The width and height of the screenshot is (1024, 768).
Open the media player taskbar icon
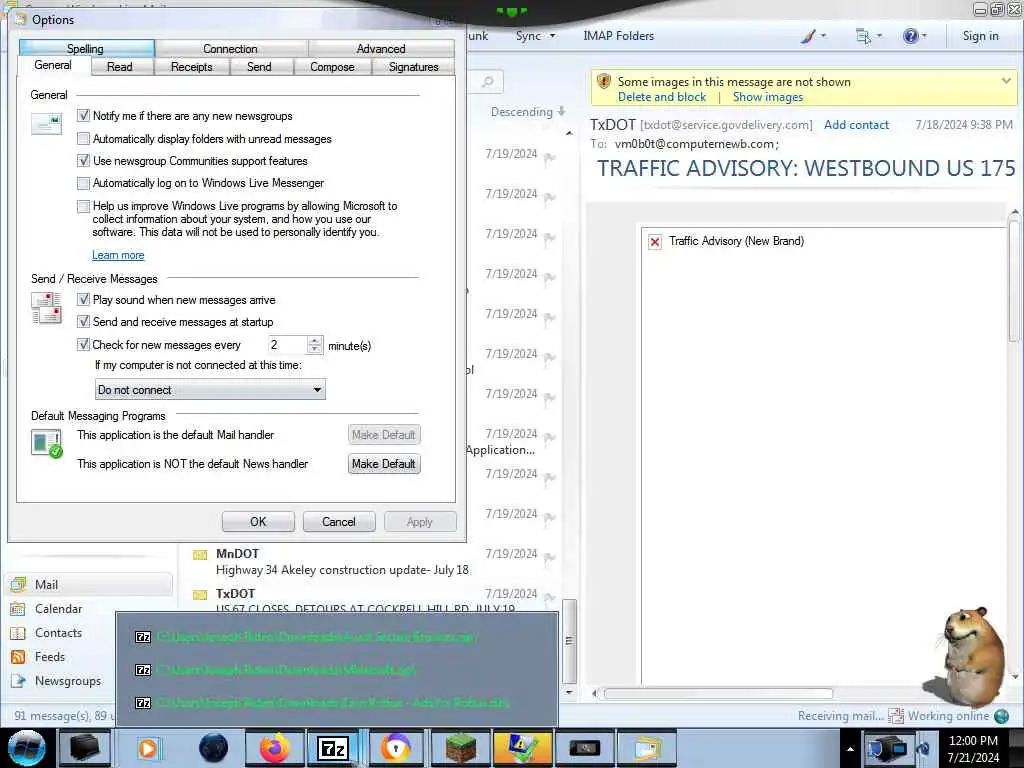148,748
